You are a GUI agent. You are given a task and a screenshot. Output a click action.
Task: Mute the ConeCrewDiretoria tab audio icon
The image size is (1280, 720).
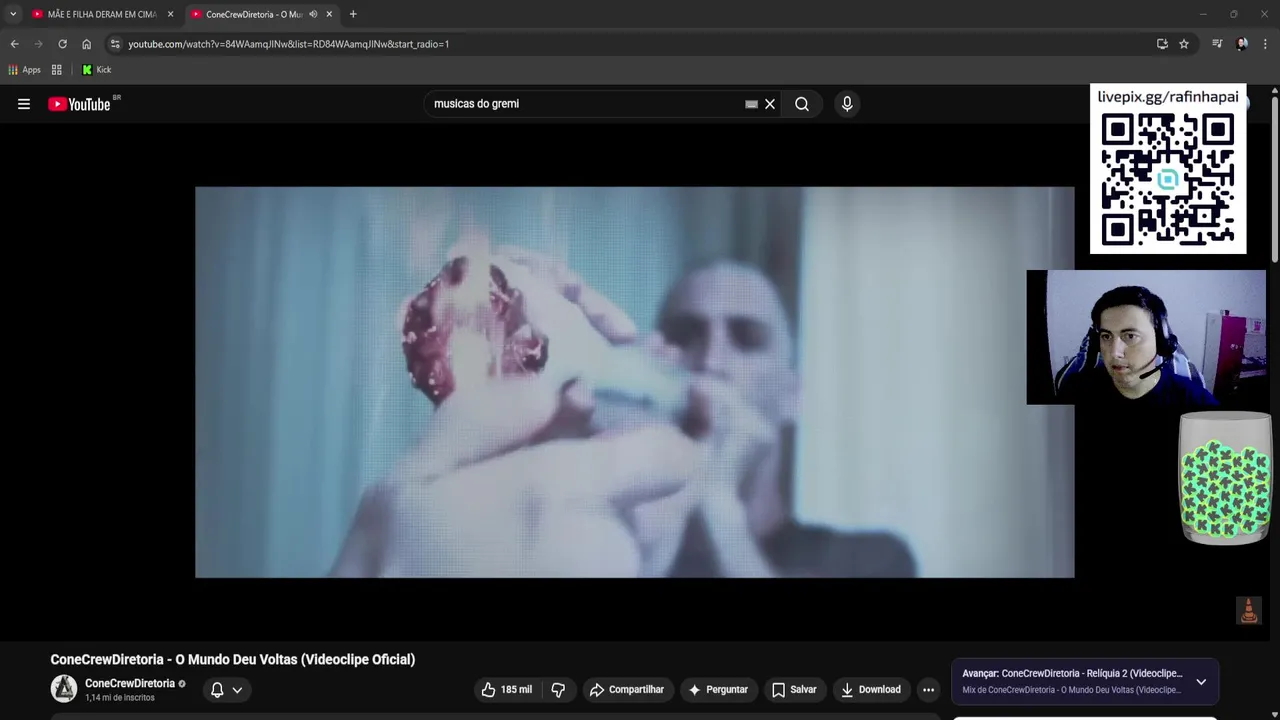pyautogui.click(x=313, y=14)
